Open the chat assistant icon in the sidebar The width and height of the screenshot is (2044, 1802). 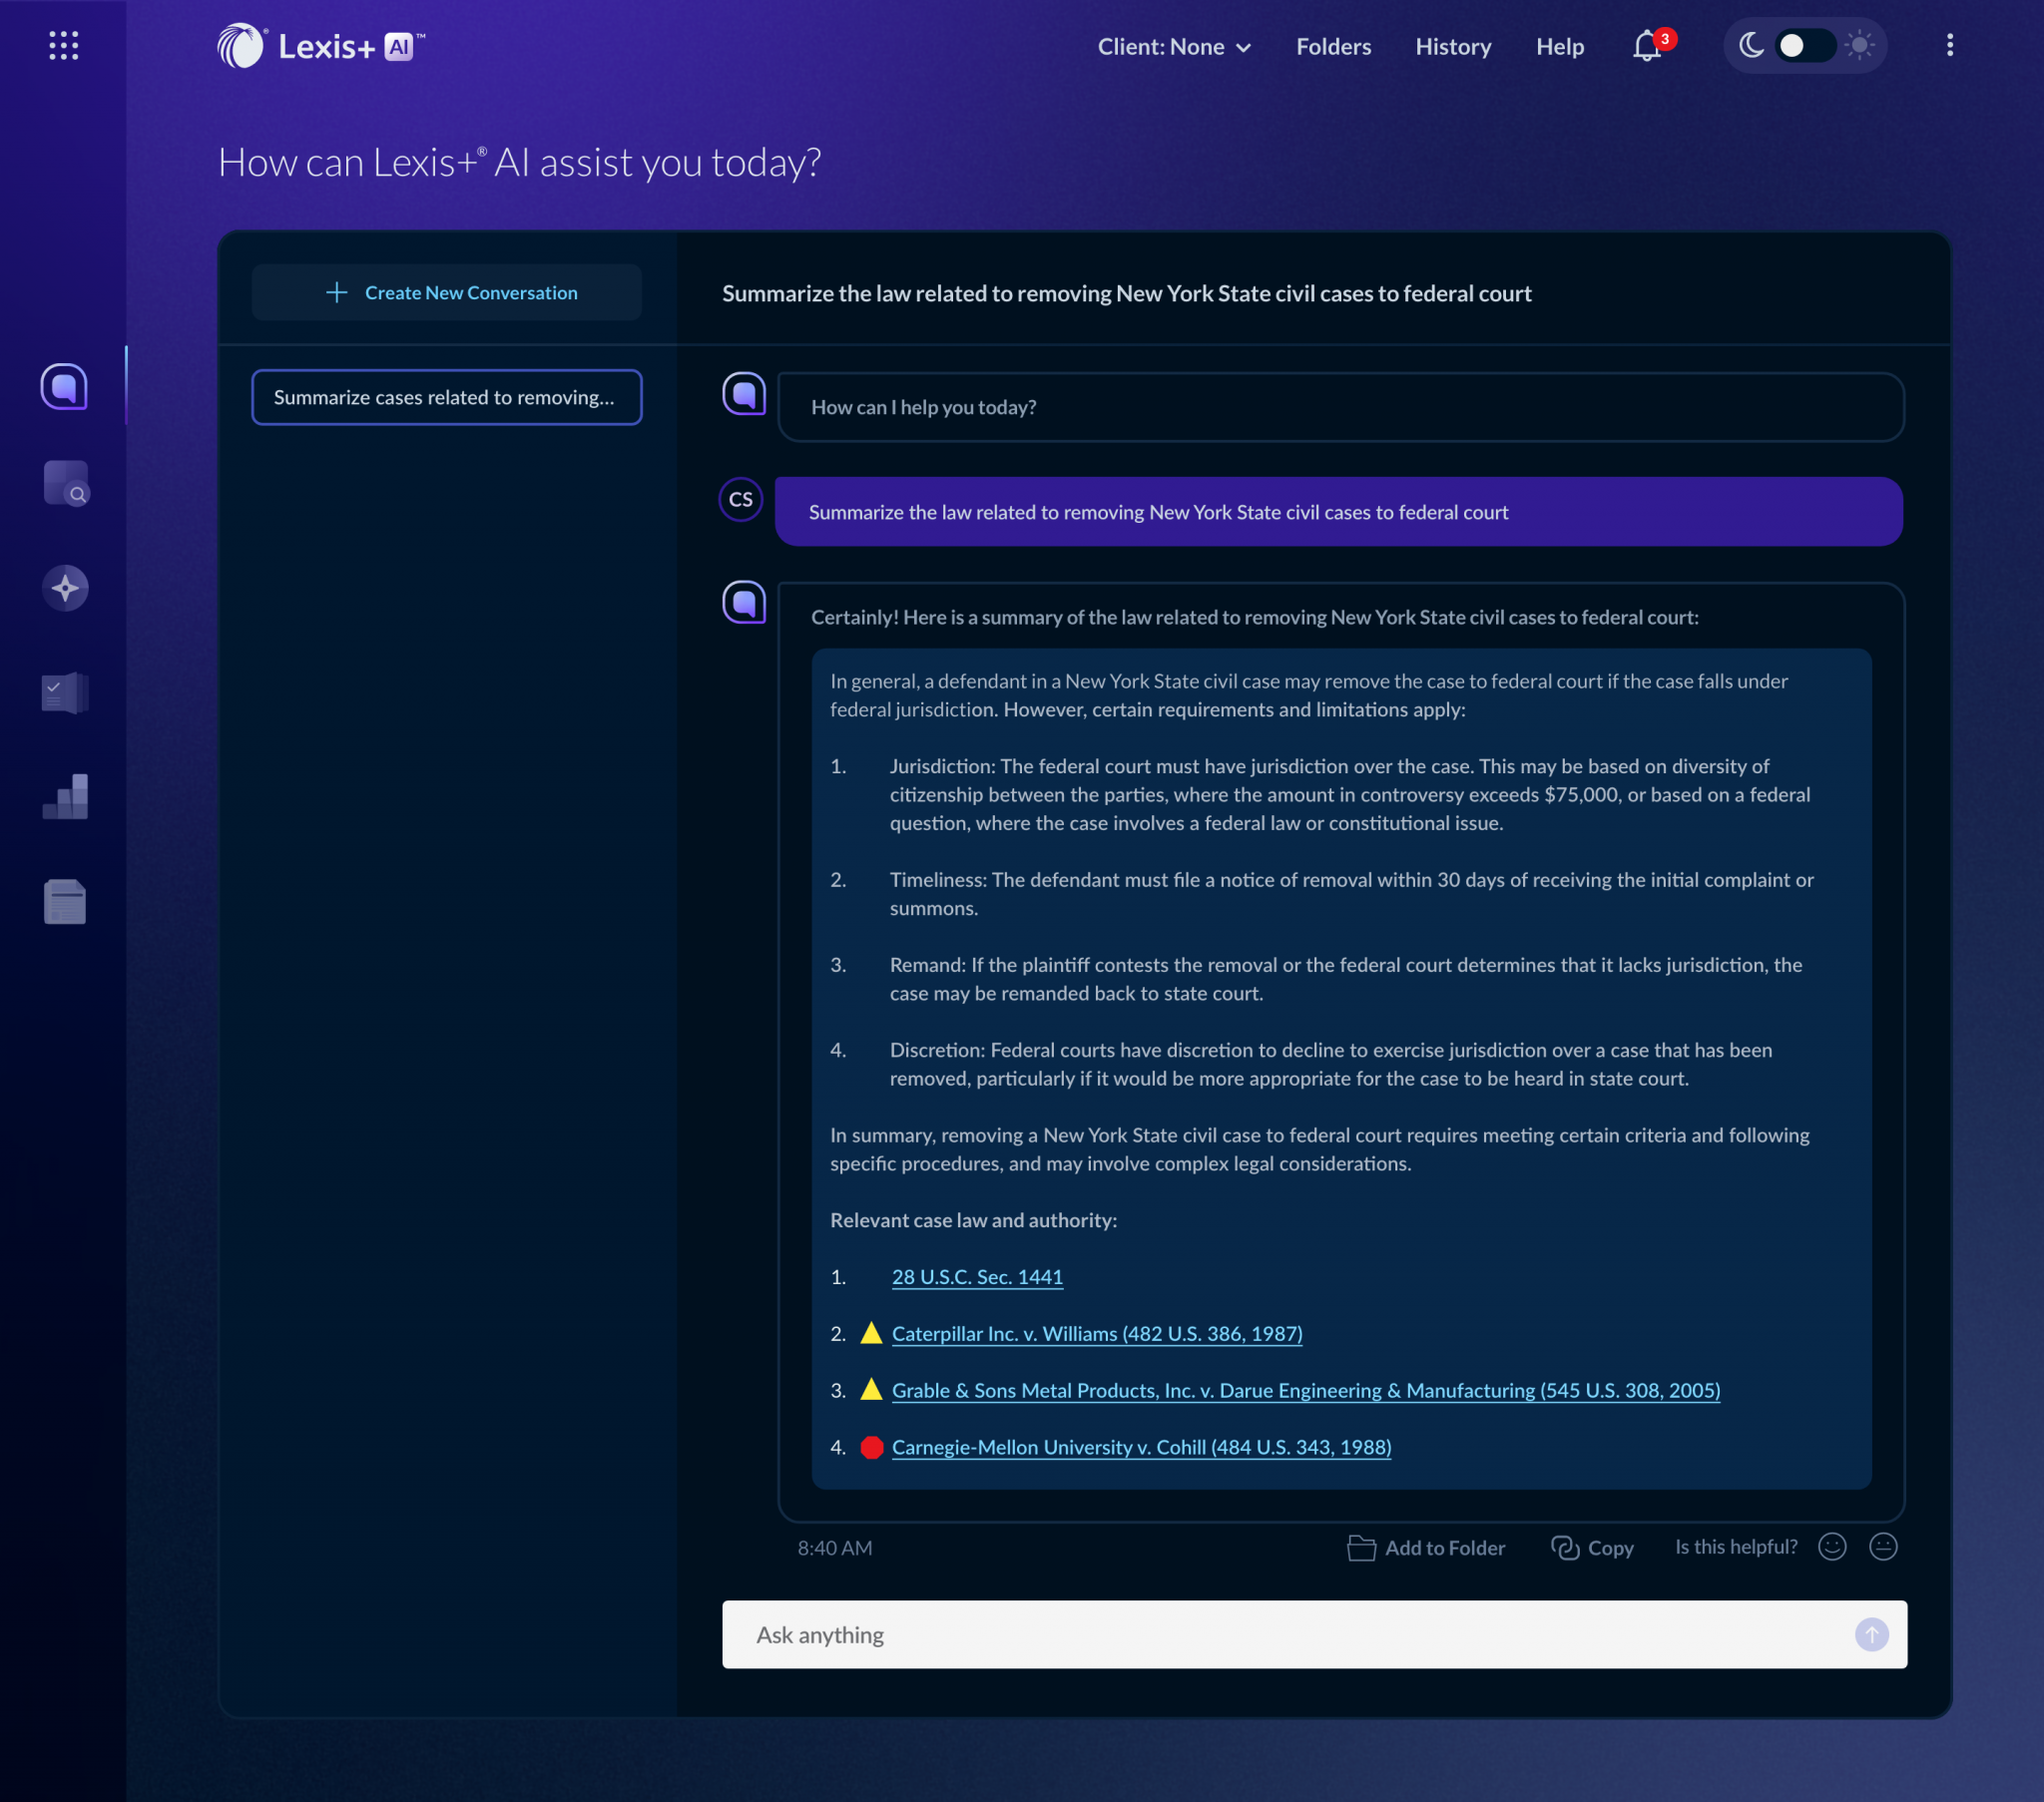pos(63,387)
